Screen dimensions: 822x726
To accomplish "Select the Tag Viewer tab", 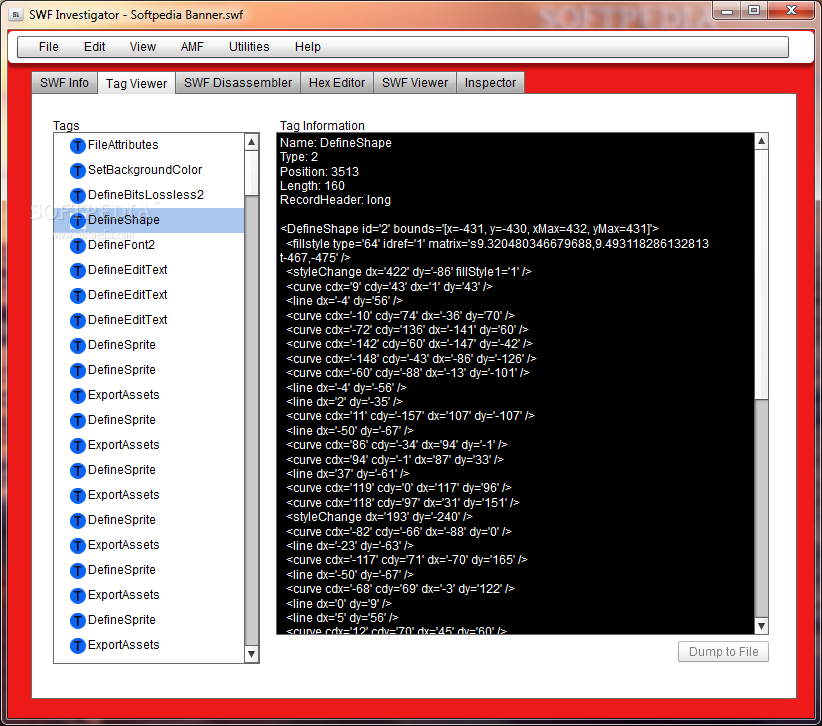I will (x=136, y=83).
